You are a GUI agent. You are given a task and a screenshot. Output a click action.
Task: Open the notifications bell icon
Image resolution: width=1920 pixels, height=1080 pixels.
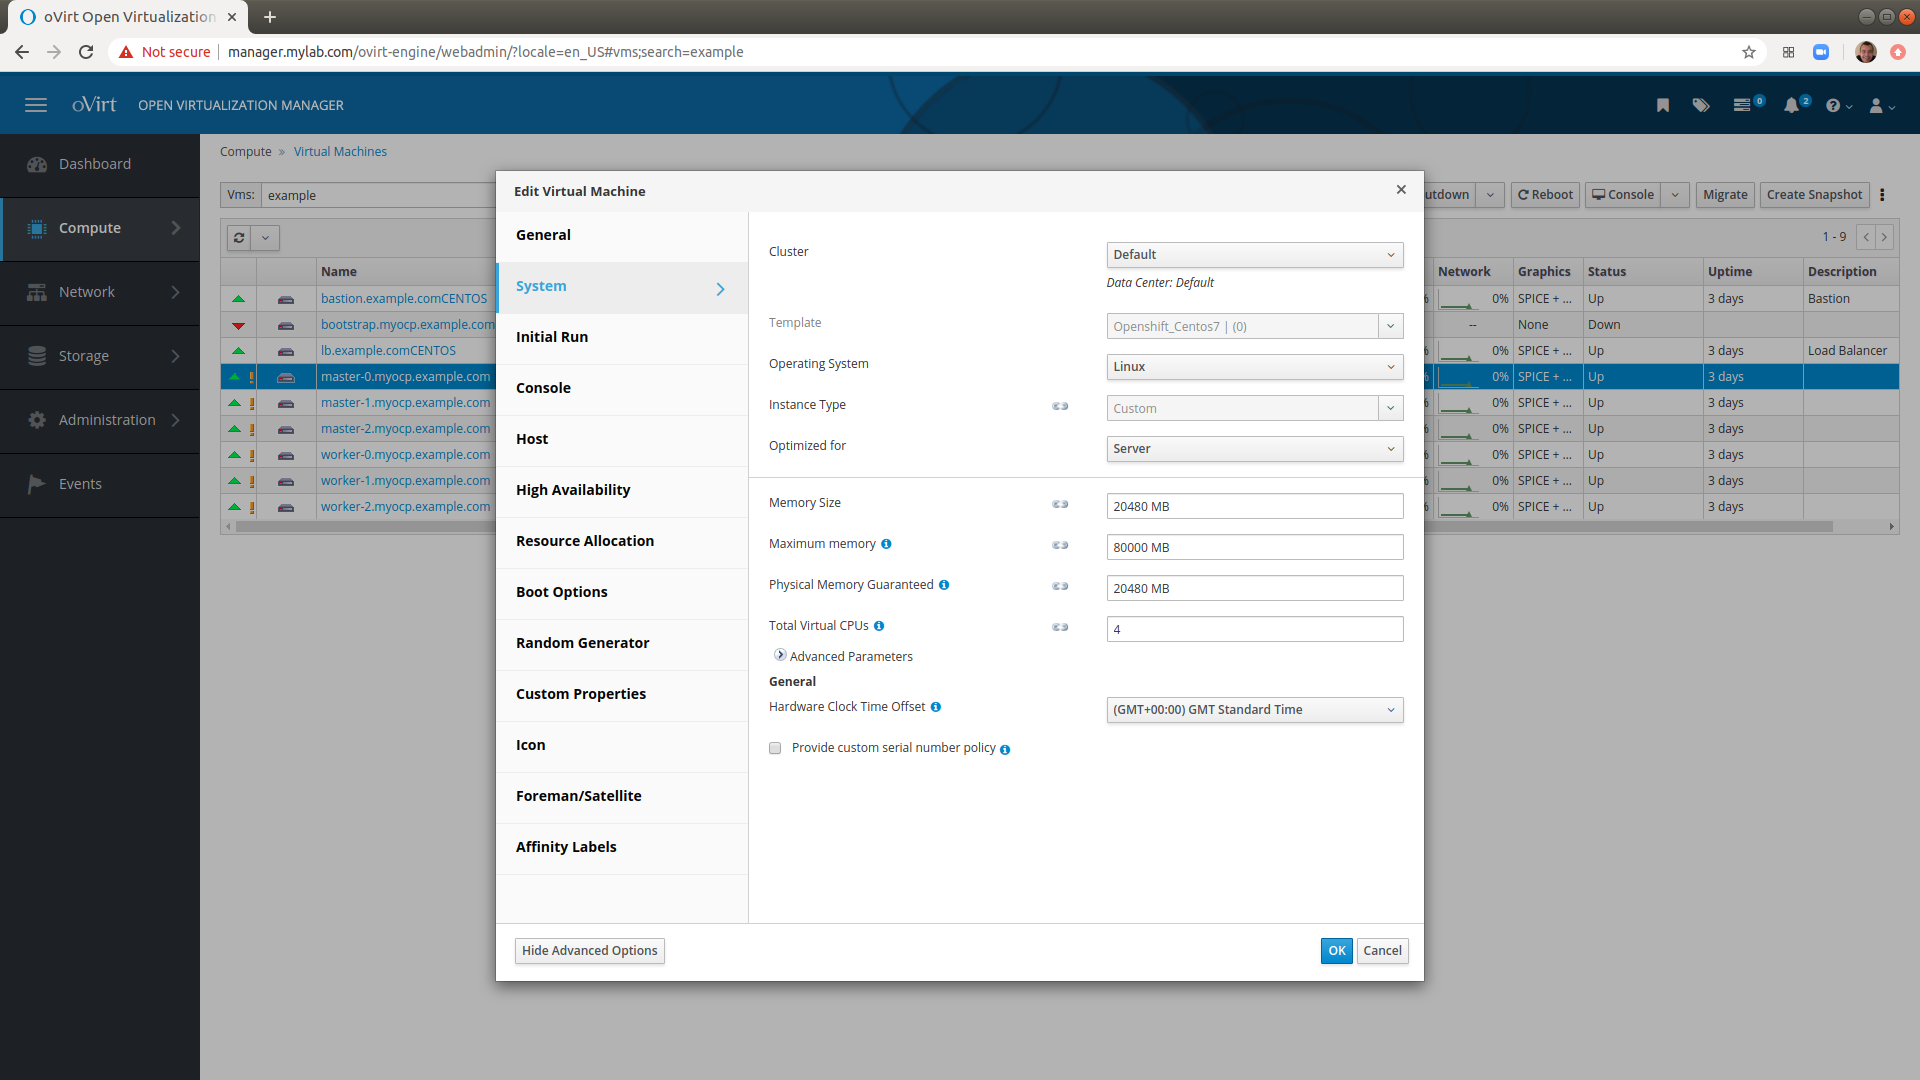point(1791,105)
